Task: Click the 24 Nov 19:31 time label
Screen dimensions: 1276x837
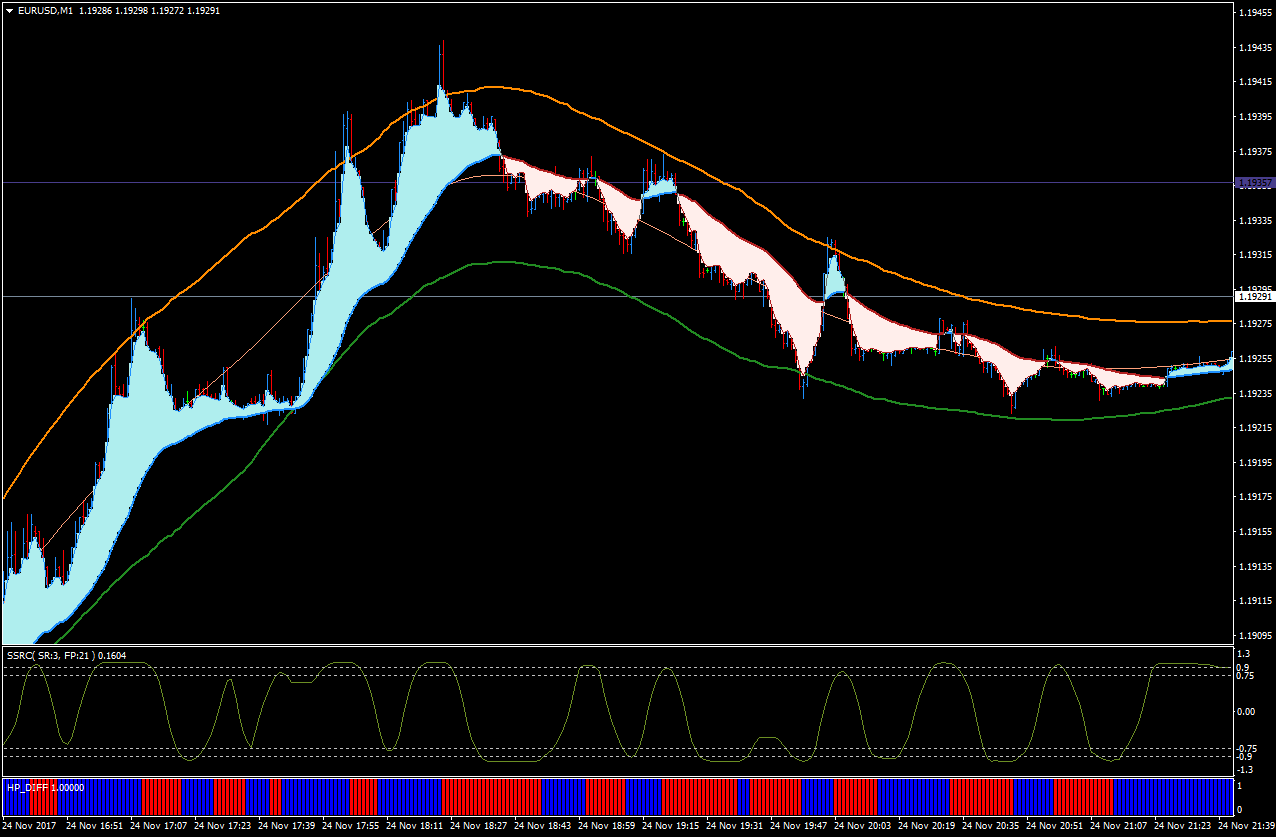Action: point(734,827)
